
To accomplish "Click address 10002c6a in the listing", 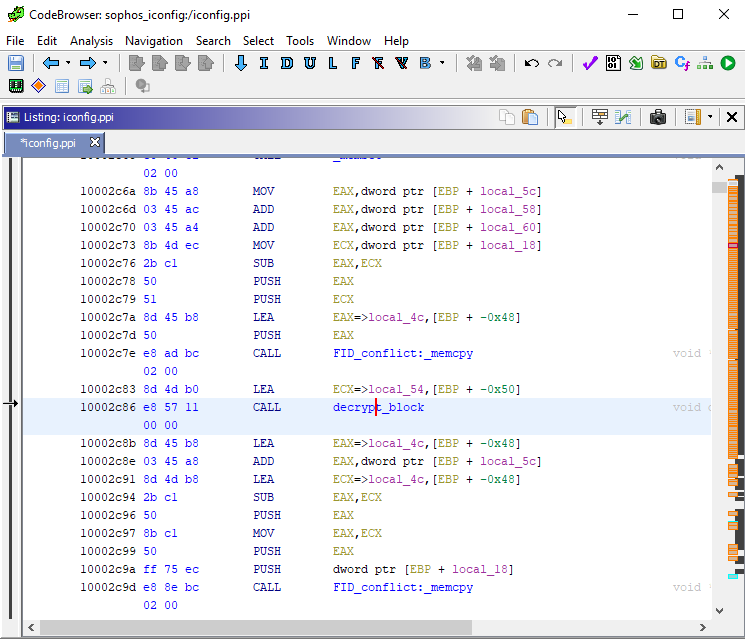I will 108,191.
